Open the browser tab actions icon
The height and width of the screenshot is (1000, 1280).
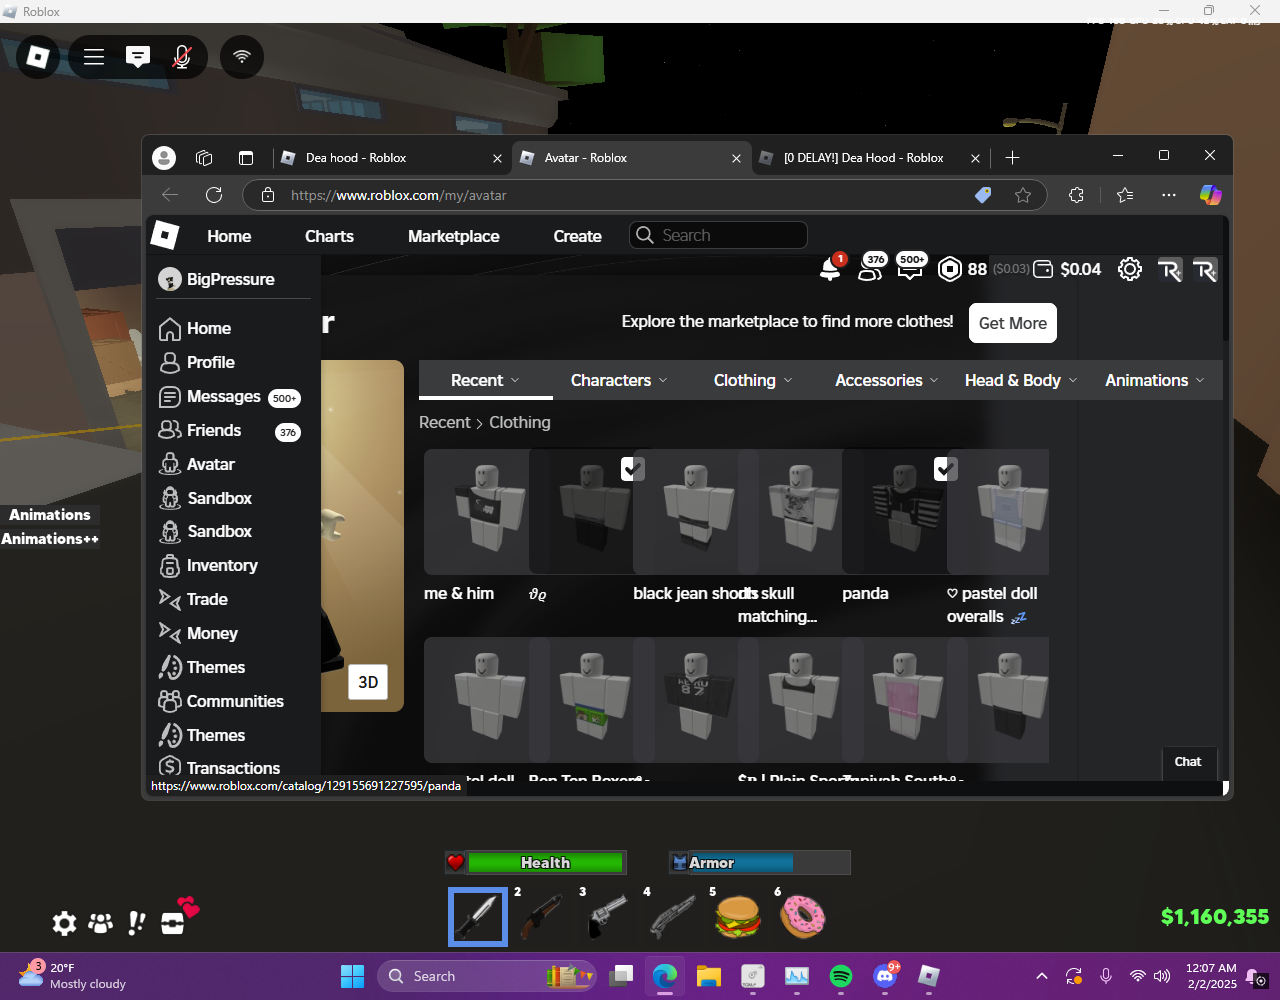(245, 158)
